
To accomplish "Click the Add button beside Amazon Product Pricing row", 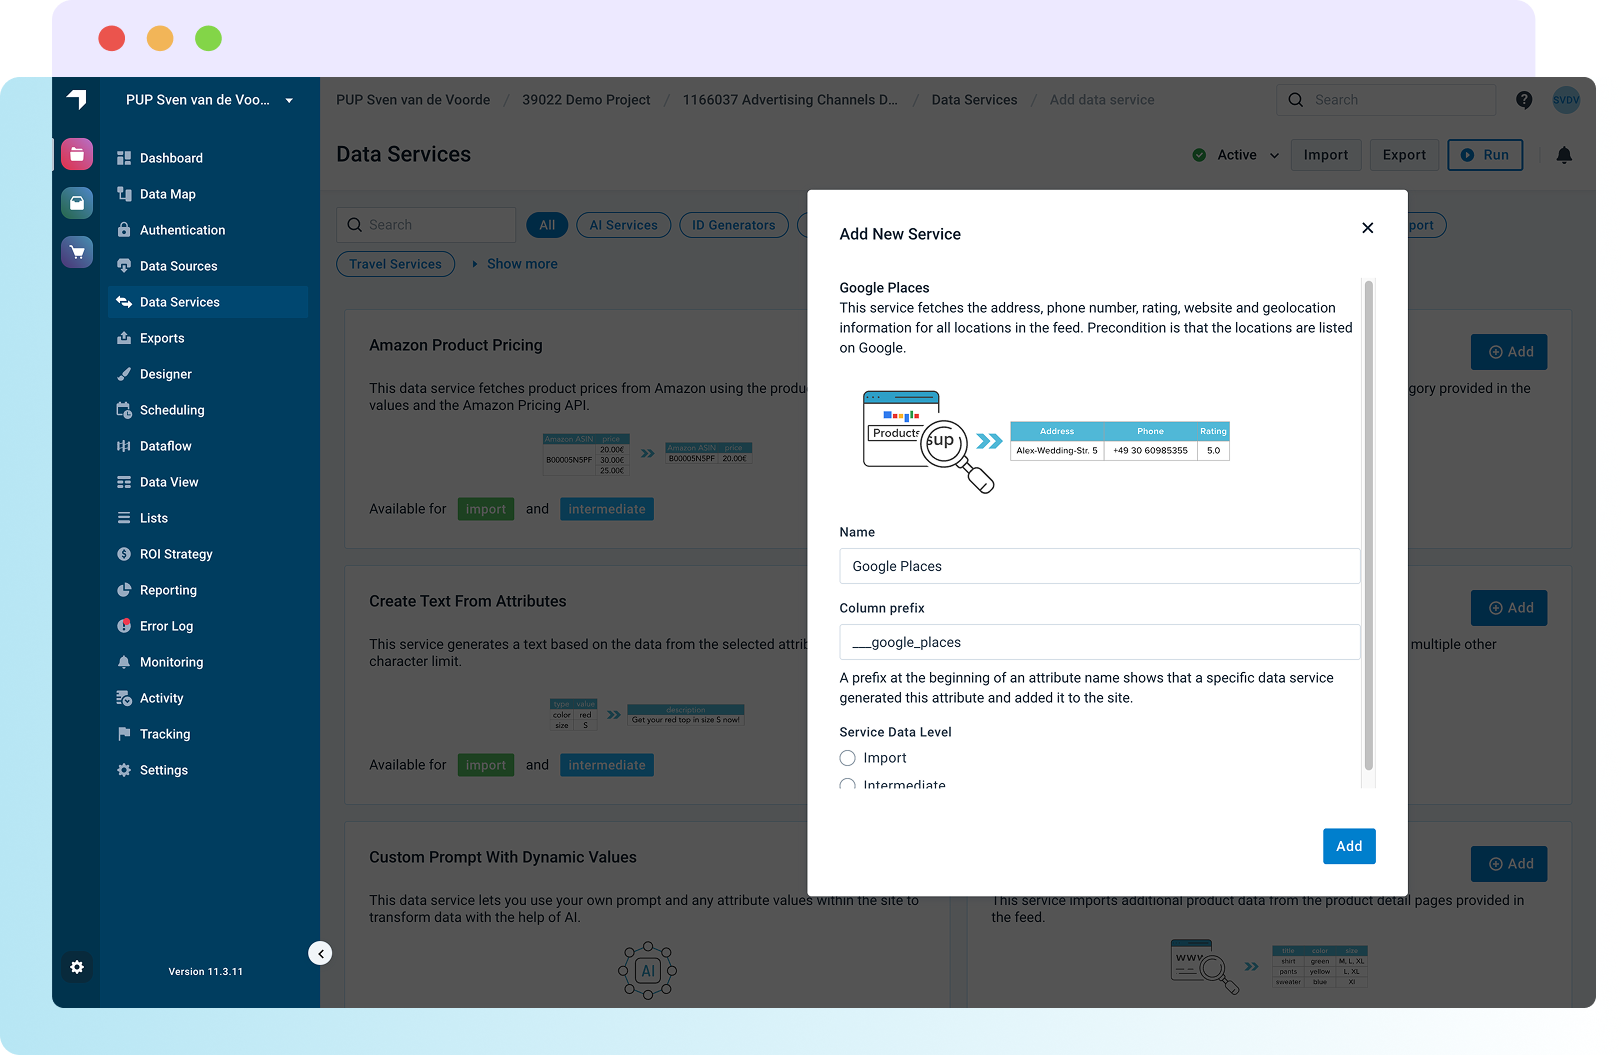I will coord(1509,352).
